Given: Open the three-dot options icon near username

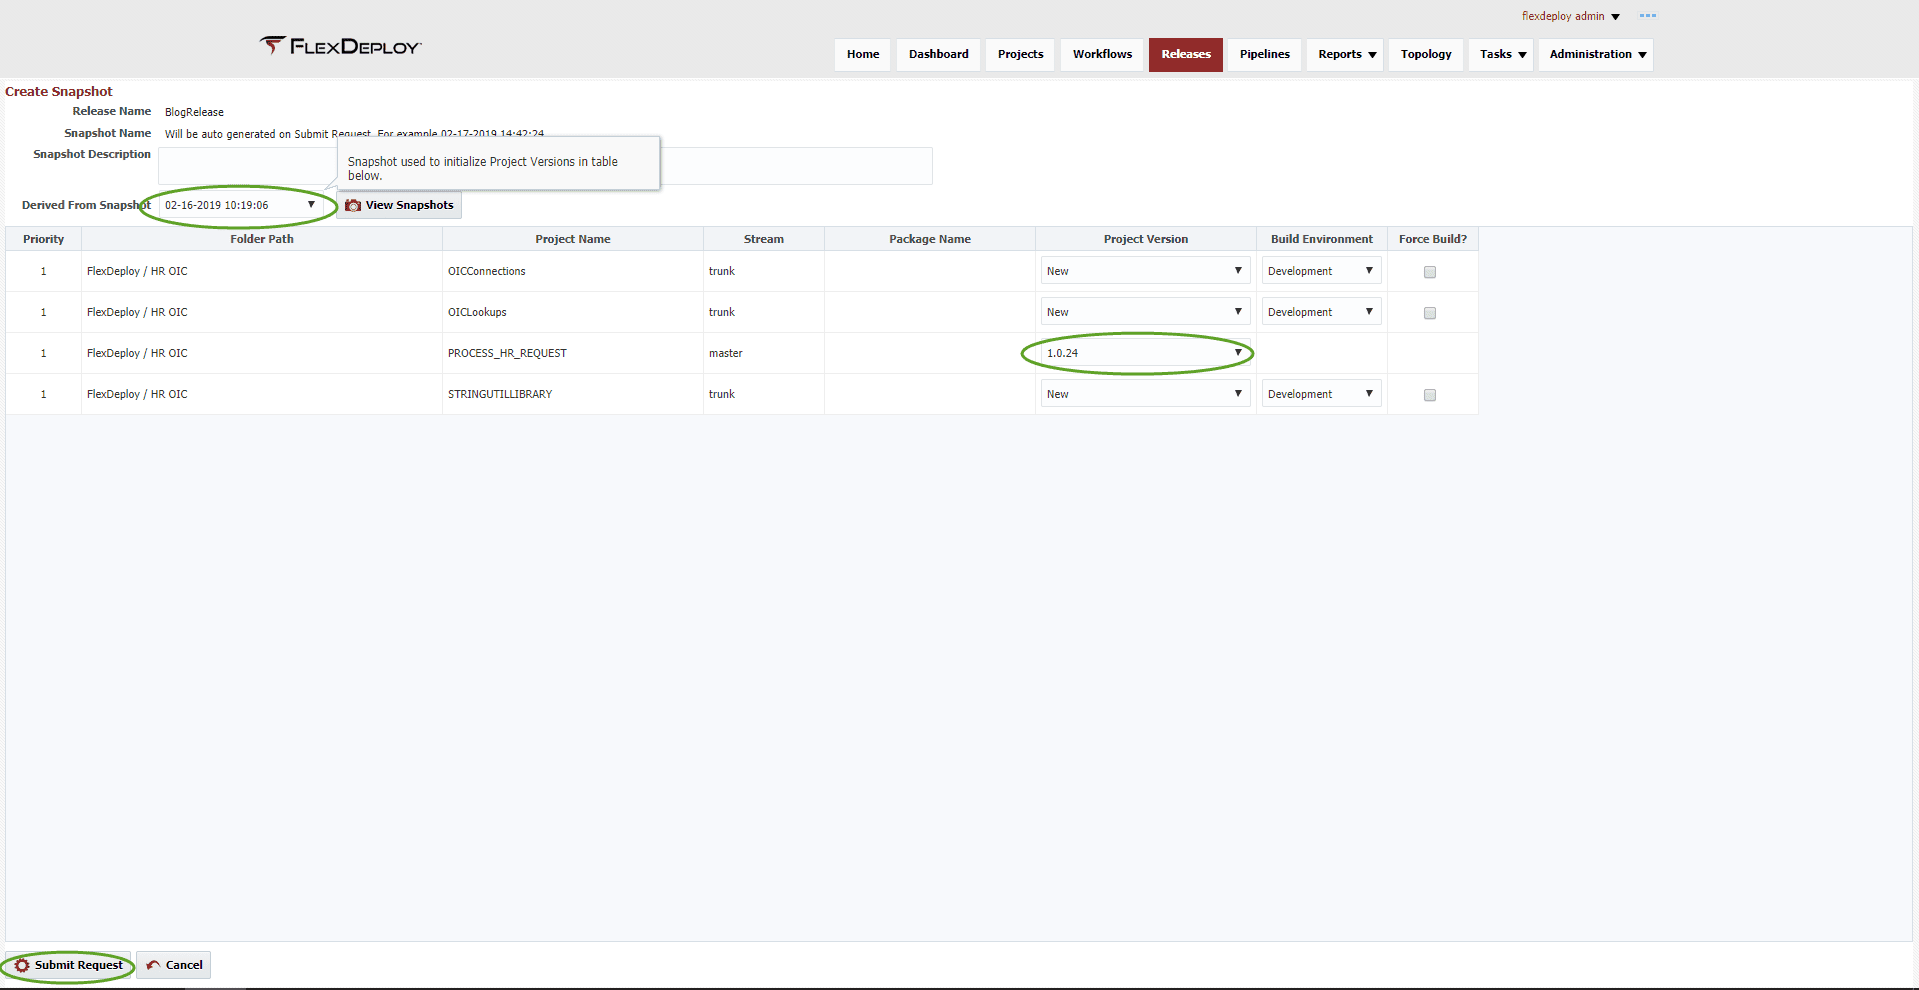Looking at the screenshot, I should 1648,16.
